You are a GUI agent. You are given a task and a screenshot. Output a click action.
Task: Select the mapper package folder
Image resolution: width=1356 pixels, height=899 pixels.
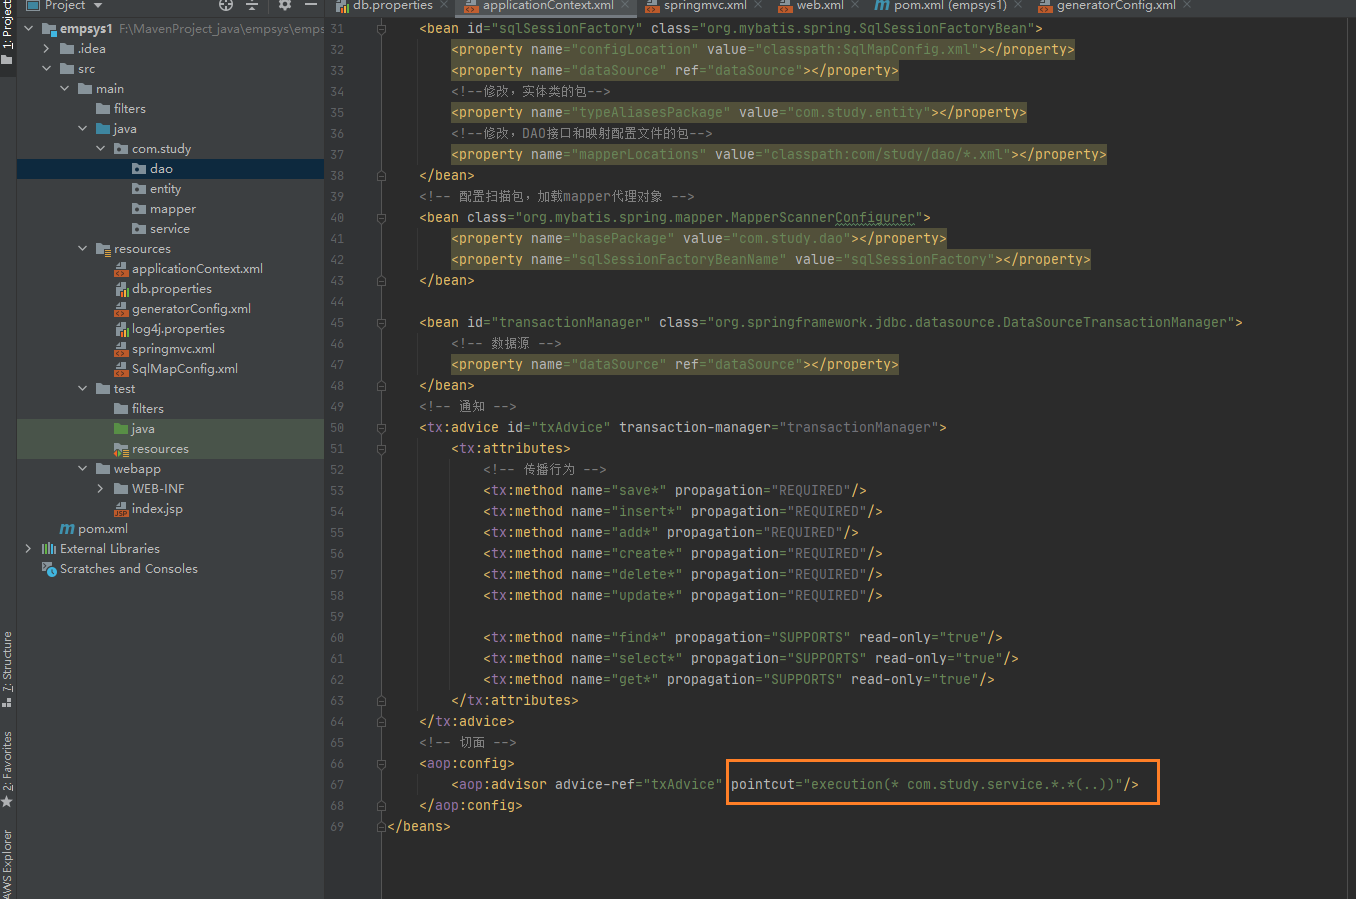(x=172, y=209)
